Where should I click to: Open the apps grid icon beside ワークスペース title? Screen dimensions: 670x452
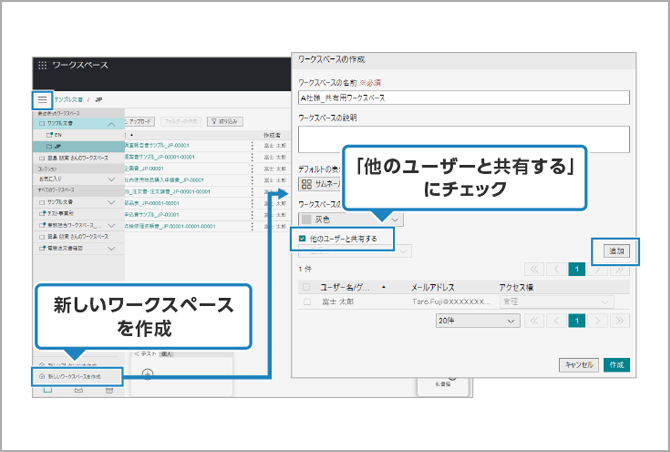42,65
